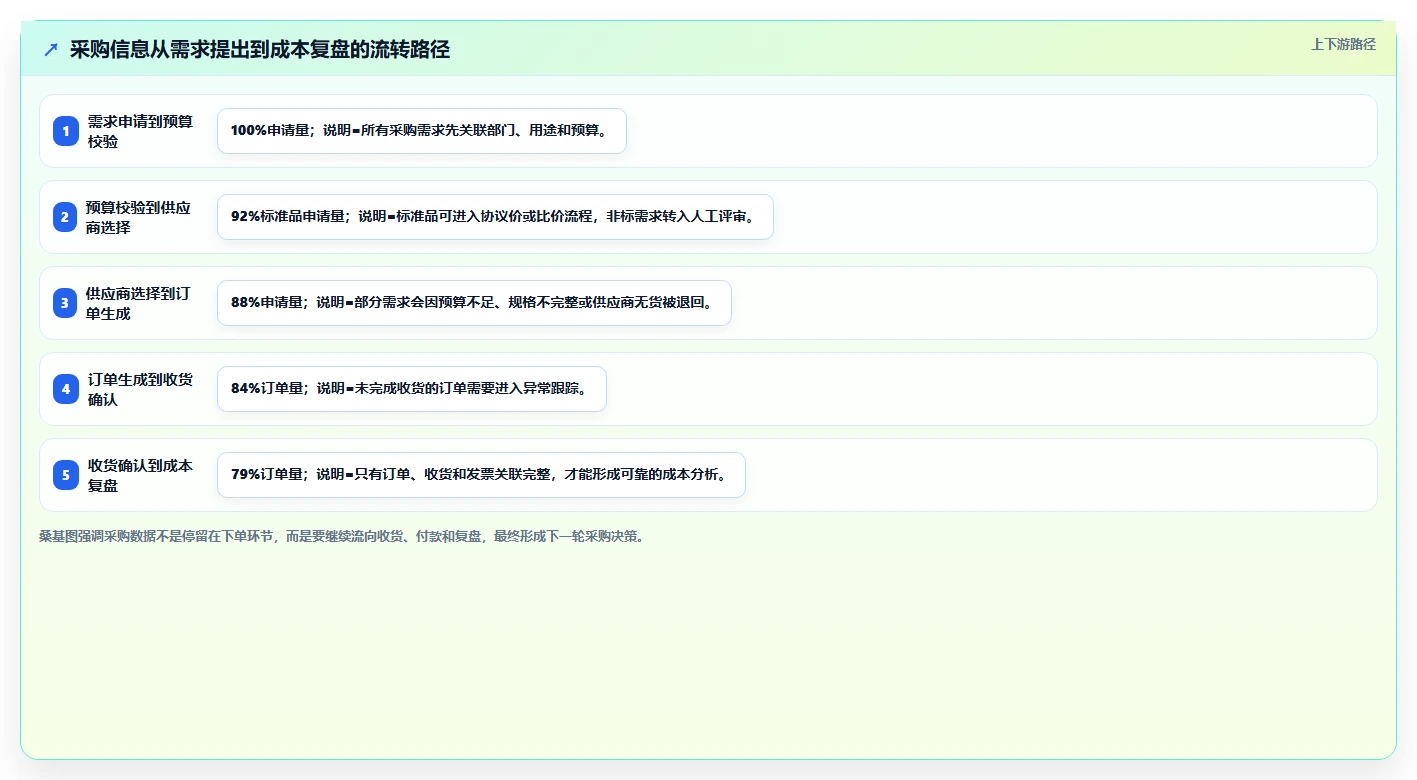Click the step 1 number badge
The height and width of the screenshot is (780, 1417).
pyautogui.click(x=66, y=131)
